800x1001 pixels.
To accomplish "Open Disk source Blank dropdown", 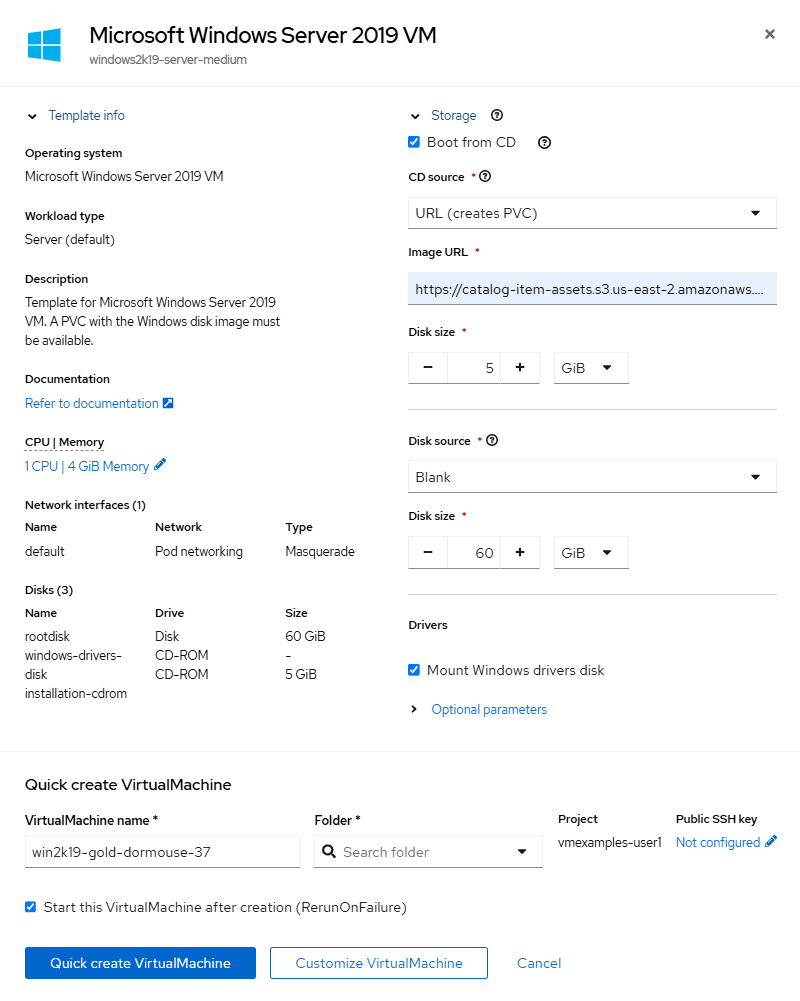I will point(592,477).
